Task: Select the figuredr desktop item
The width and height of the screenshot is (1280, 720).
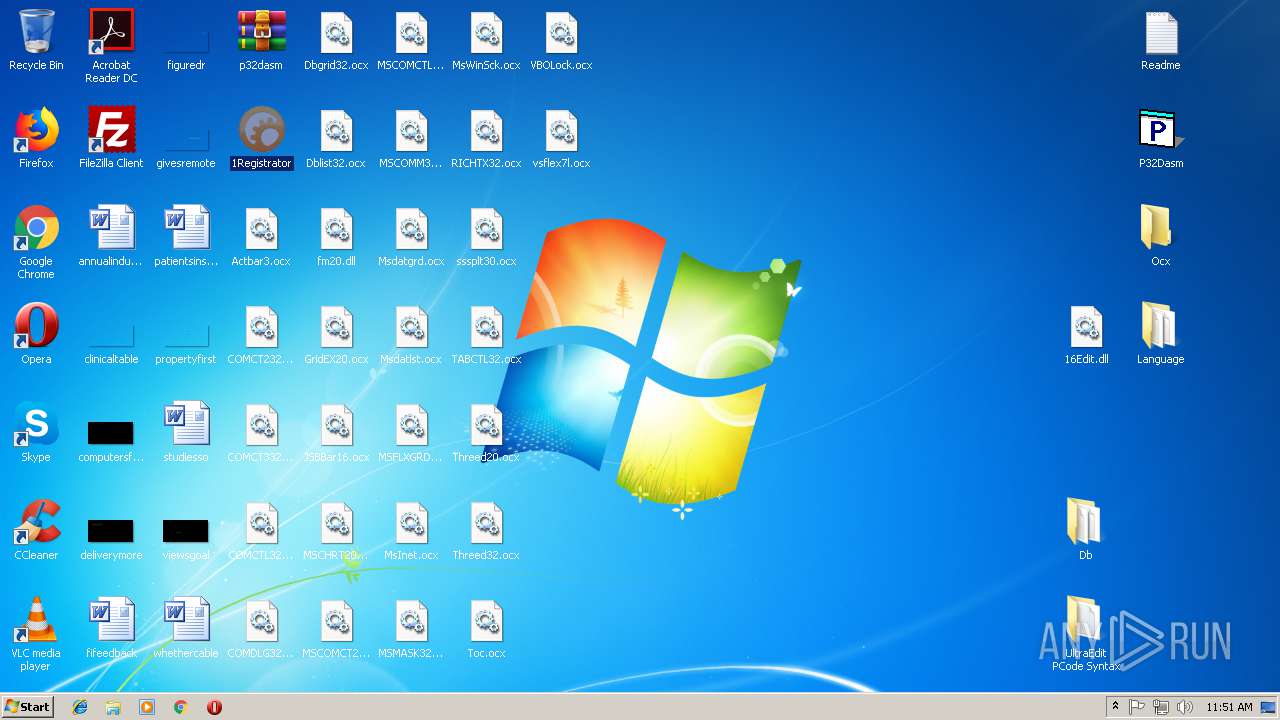Action: [x=186, y=41]
